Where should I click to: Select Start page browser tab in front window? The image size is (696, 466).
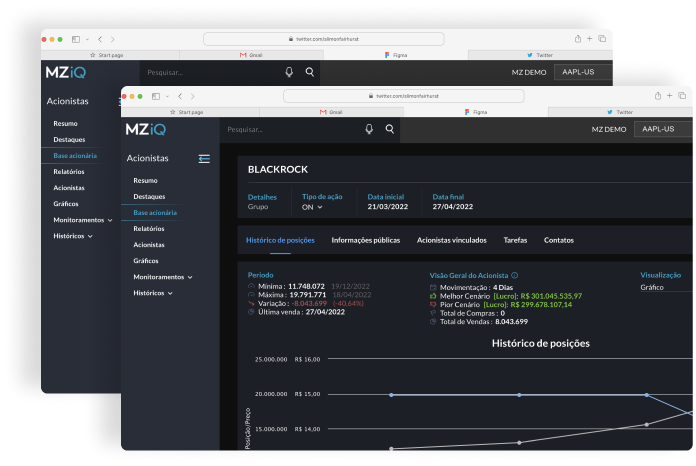(x=190, y=112)
